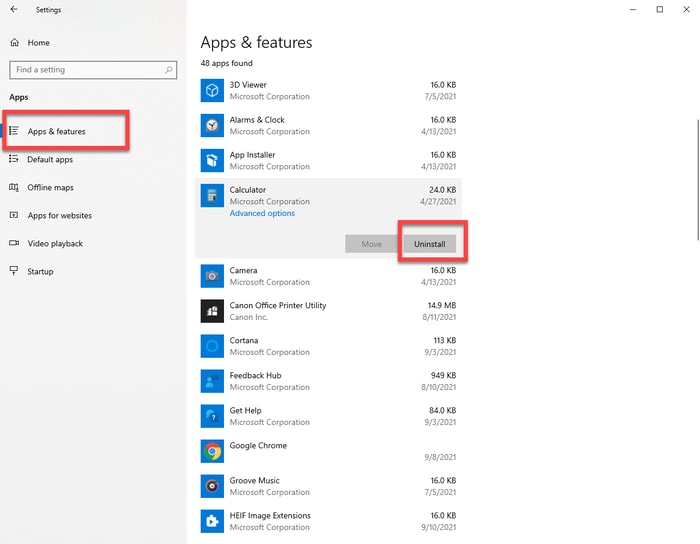Viewport: 700px width, 544px height.
Task: Open Startup apps section
Action: click(x=40, y=271)
